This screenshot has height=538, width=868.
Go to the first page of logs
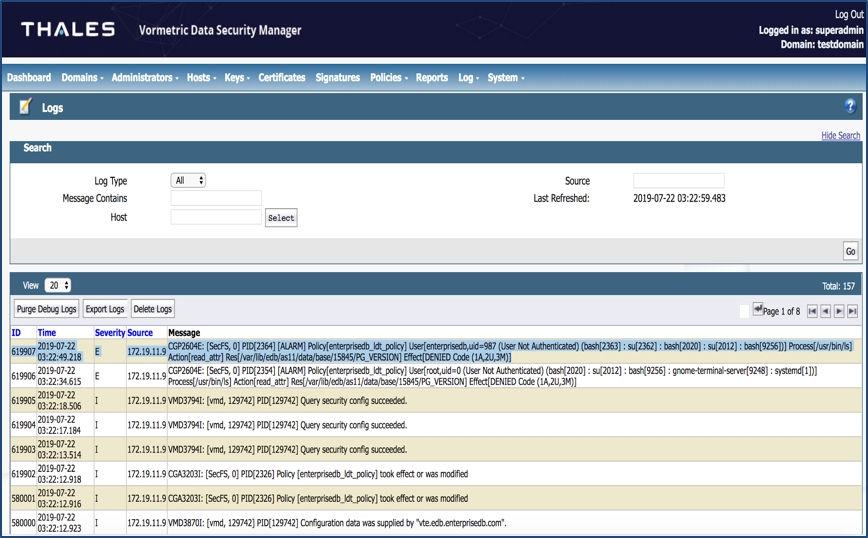pos(813,311)
